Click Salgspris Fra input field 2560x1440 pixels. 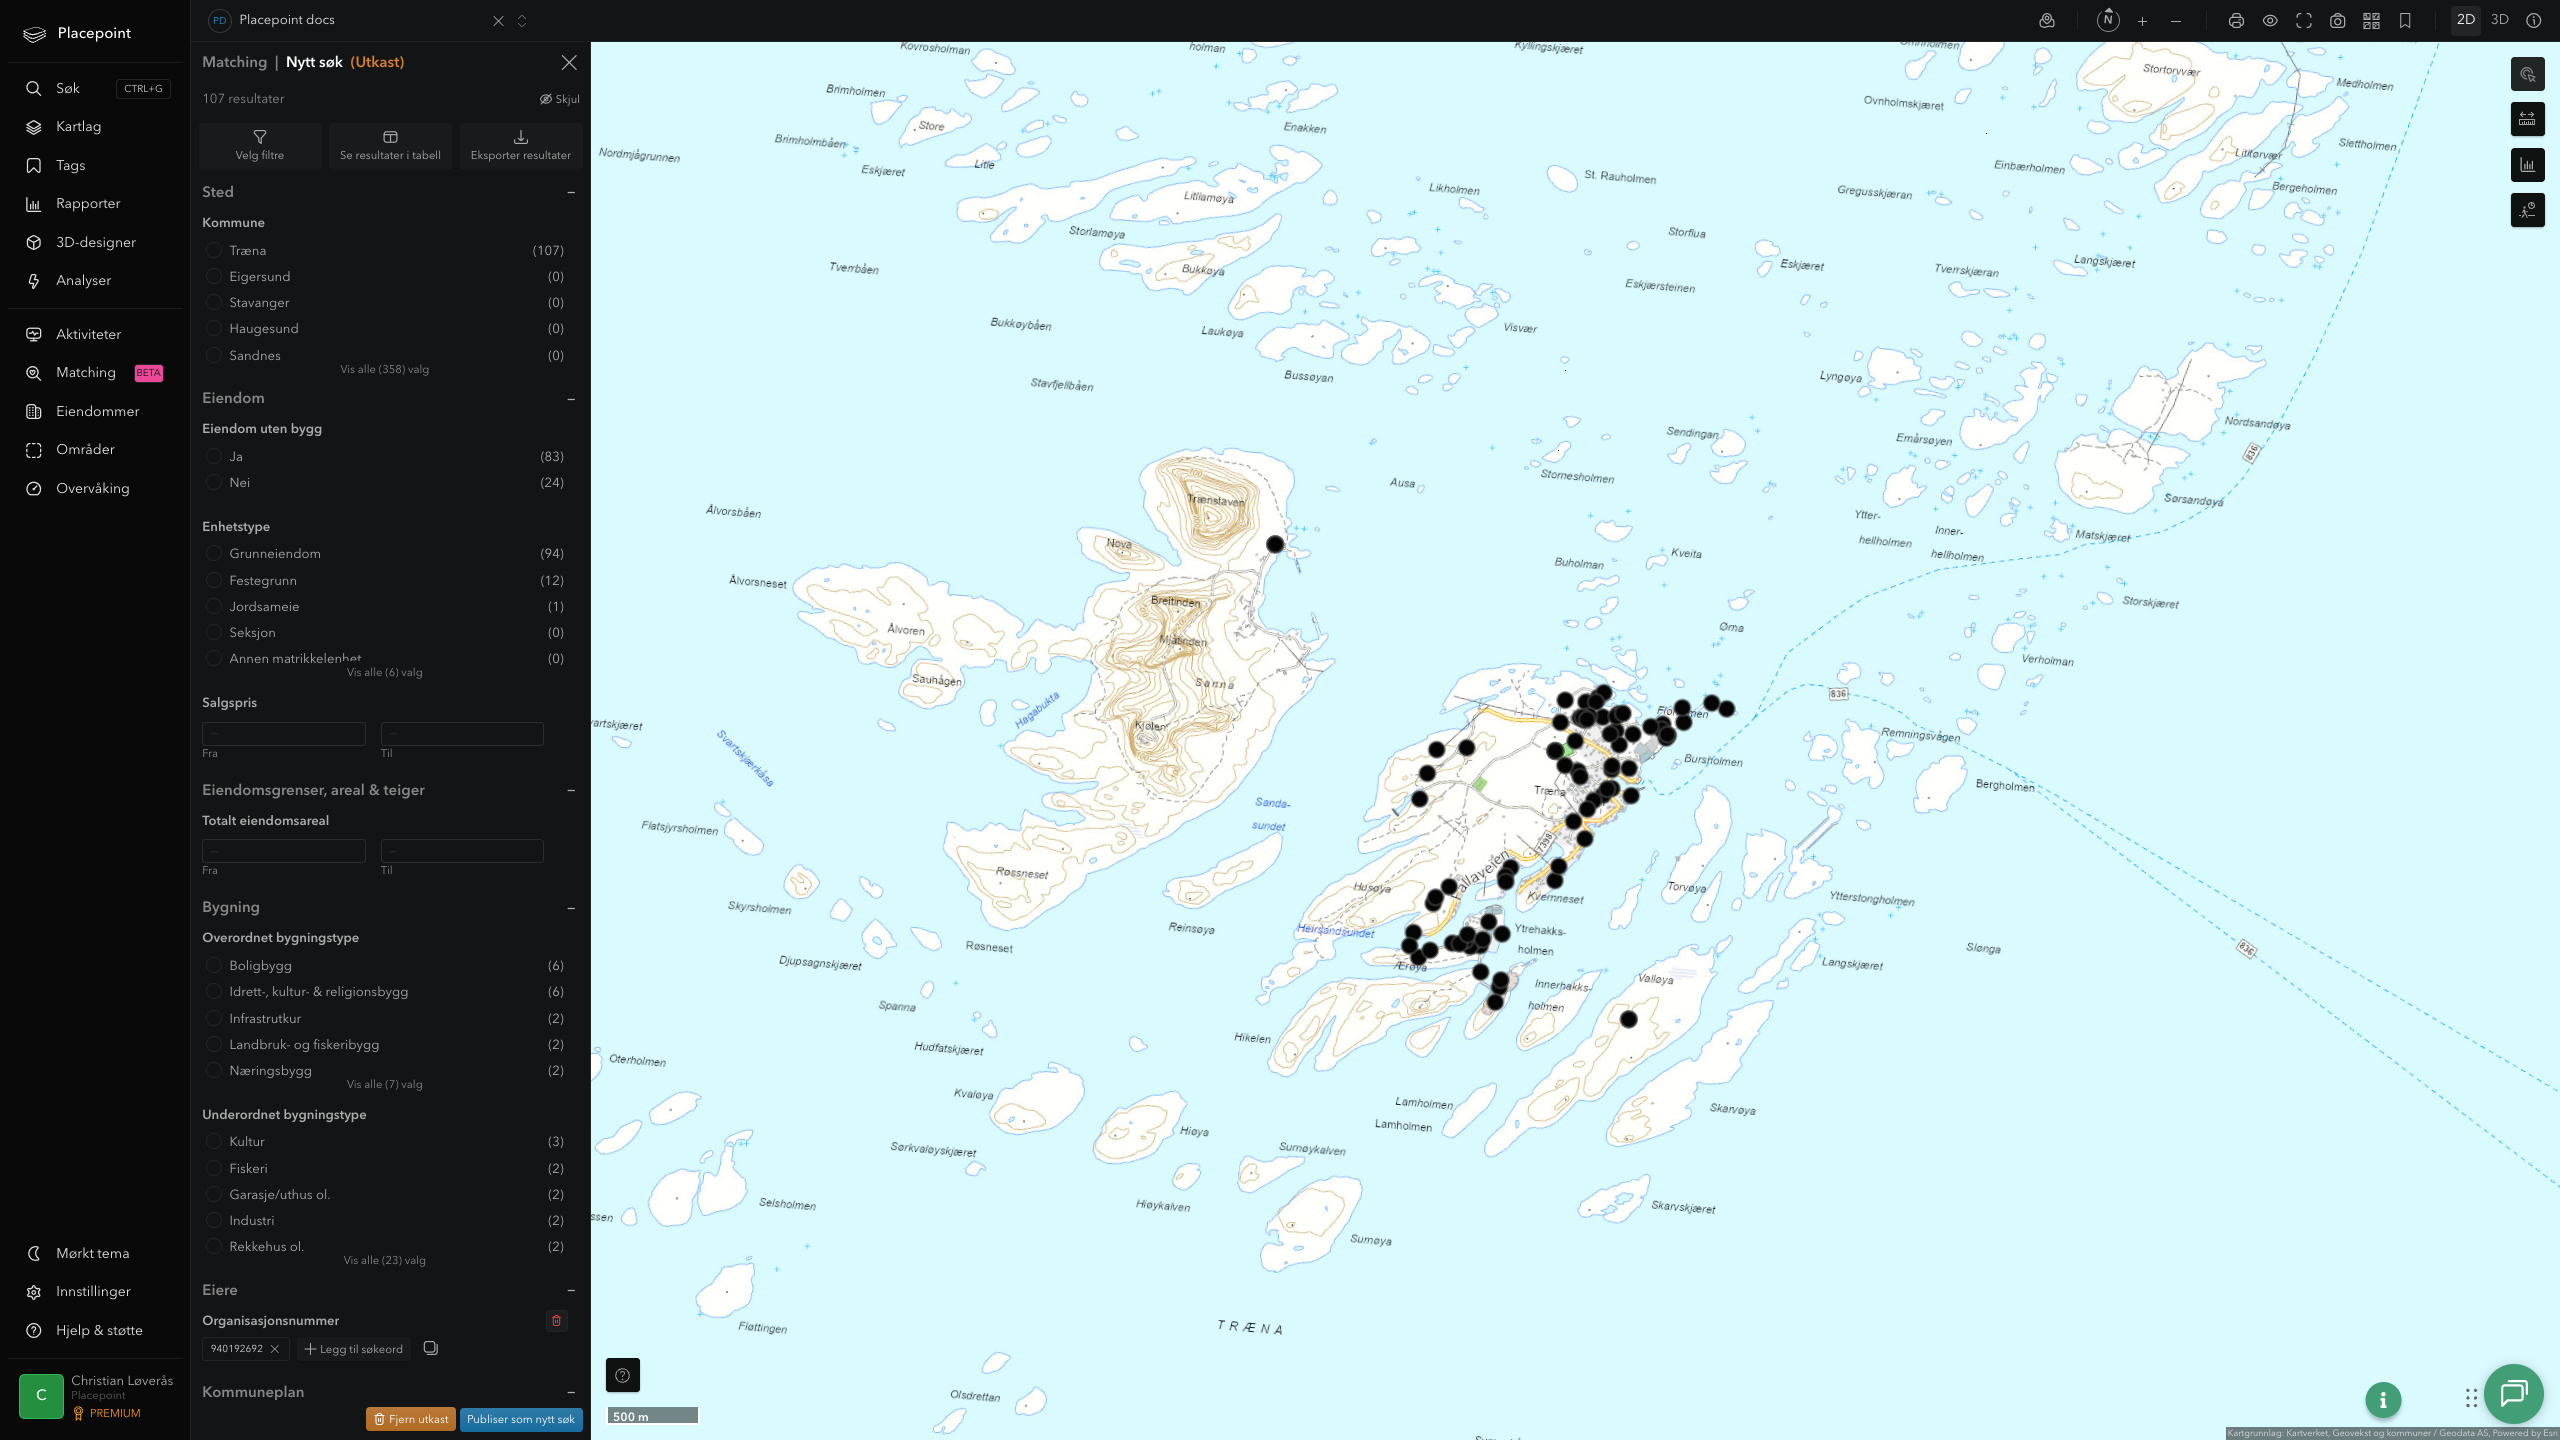coord(284,734)
